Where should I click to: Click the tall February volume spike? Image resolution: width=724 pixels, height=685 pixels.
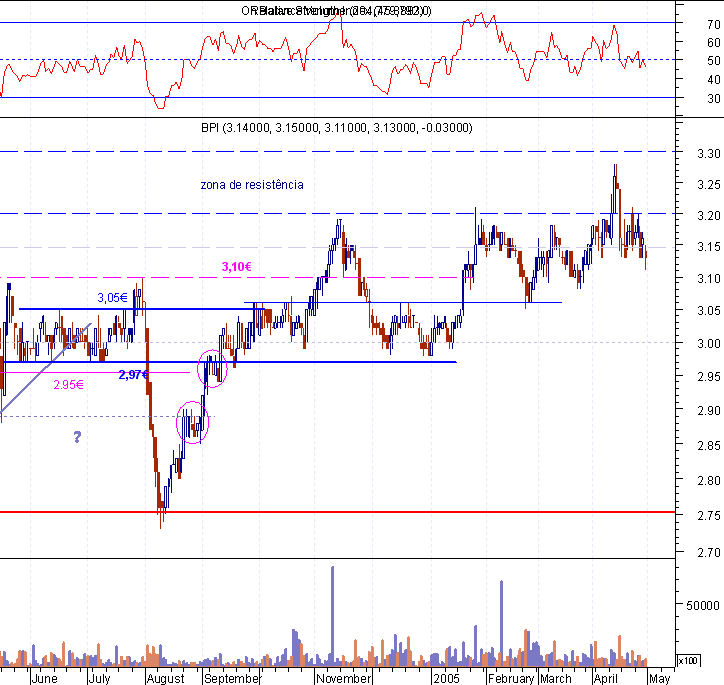click(x=501, y=624)
